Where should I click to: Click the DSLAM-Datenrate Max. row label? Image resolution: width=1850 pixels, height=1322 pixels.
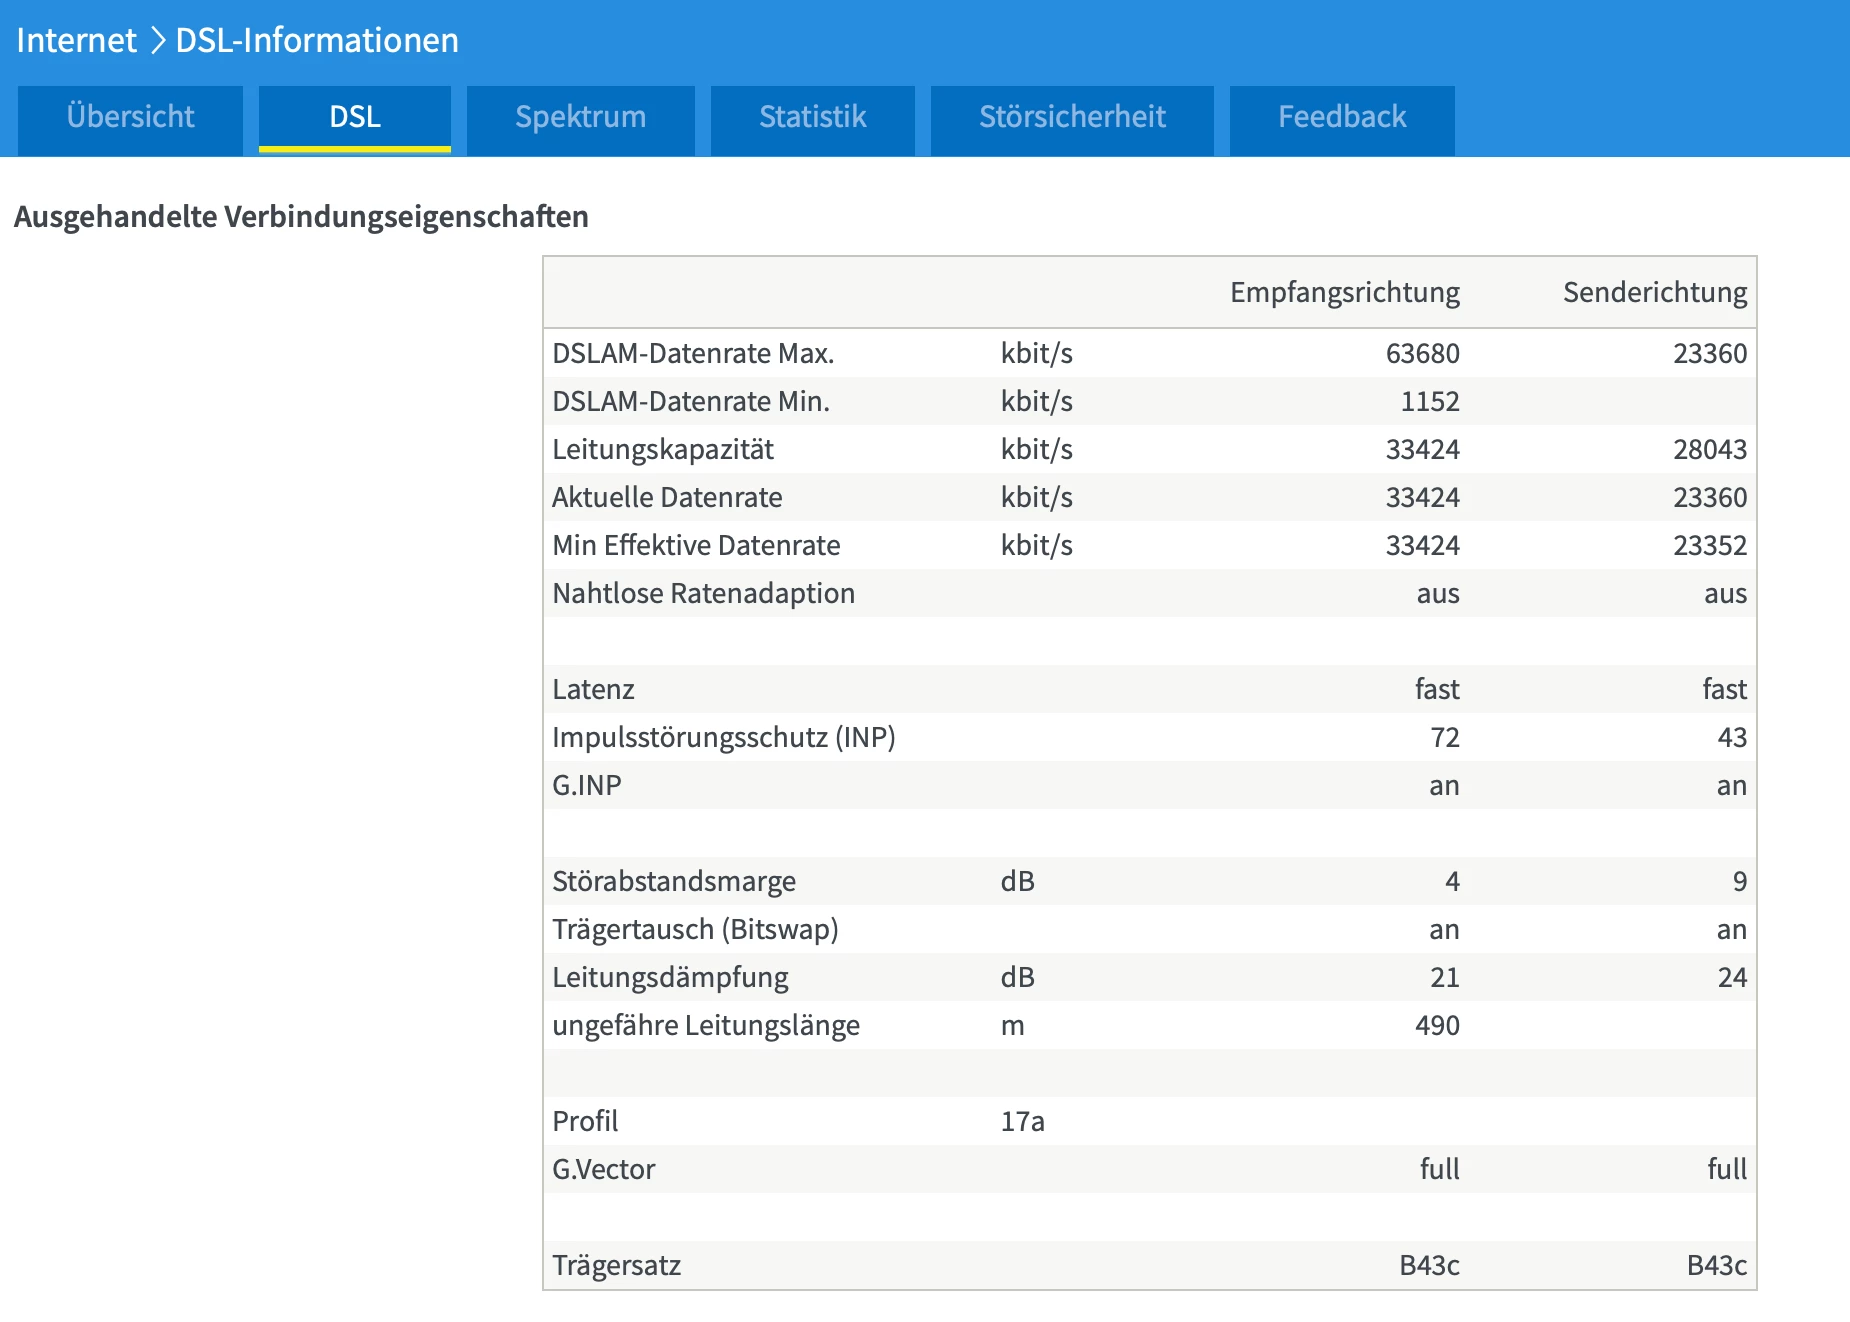[x=693, y=354]
